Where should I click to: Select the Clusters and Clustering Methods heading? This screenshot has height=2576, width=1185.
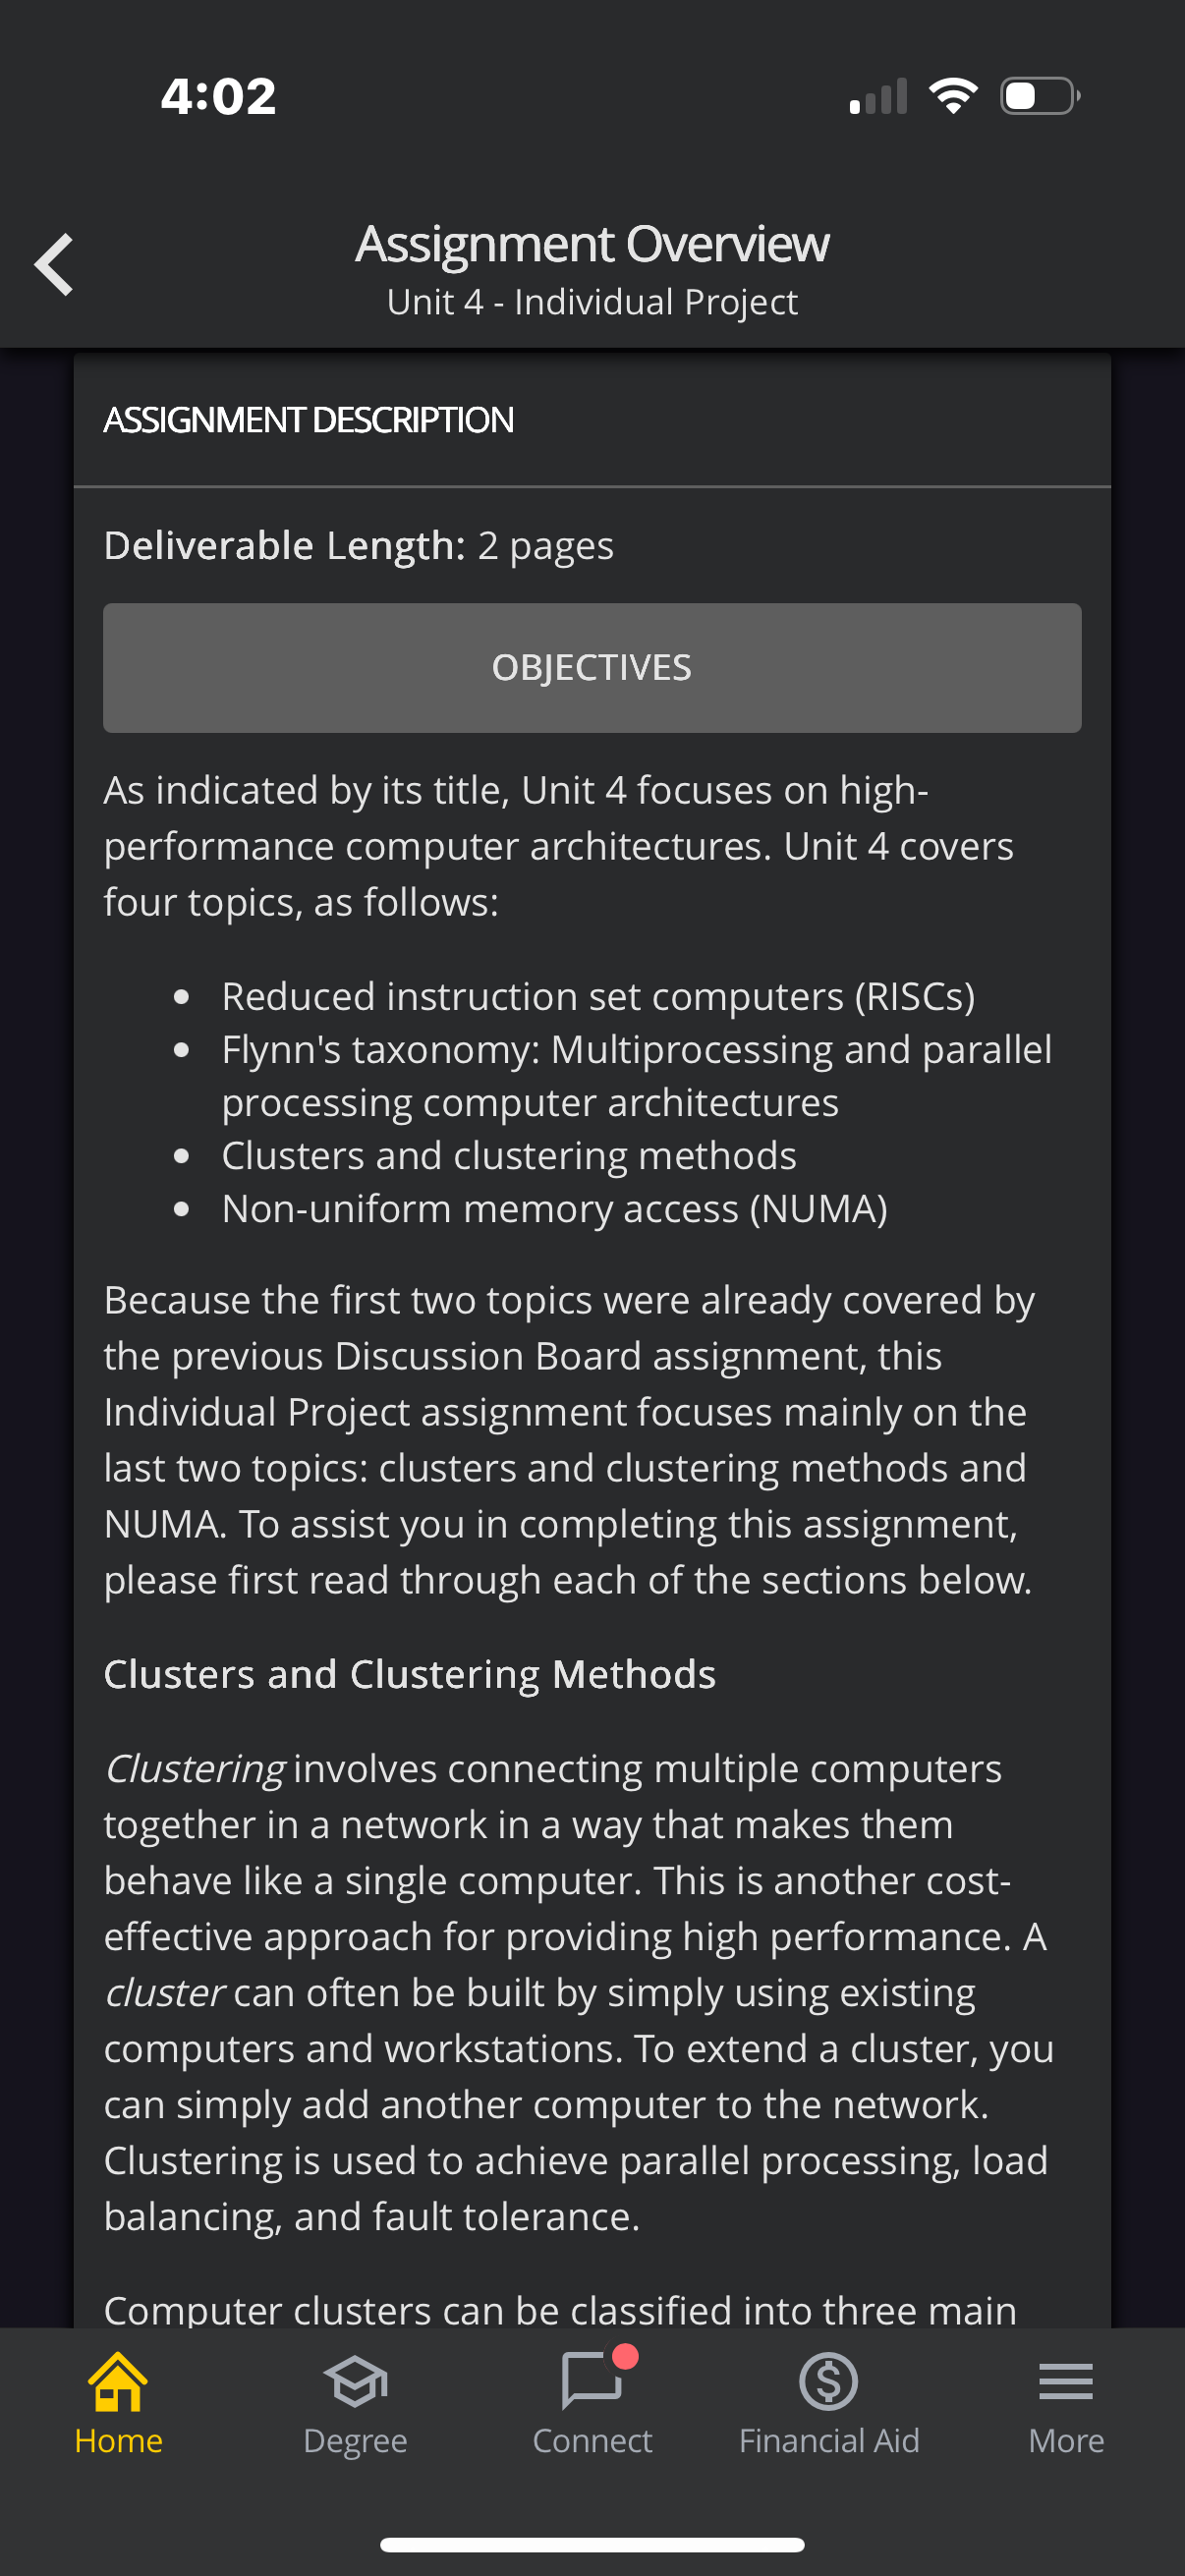(x=409, y=1674)
